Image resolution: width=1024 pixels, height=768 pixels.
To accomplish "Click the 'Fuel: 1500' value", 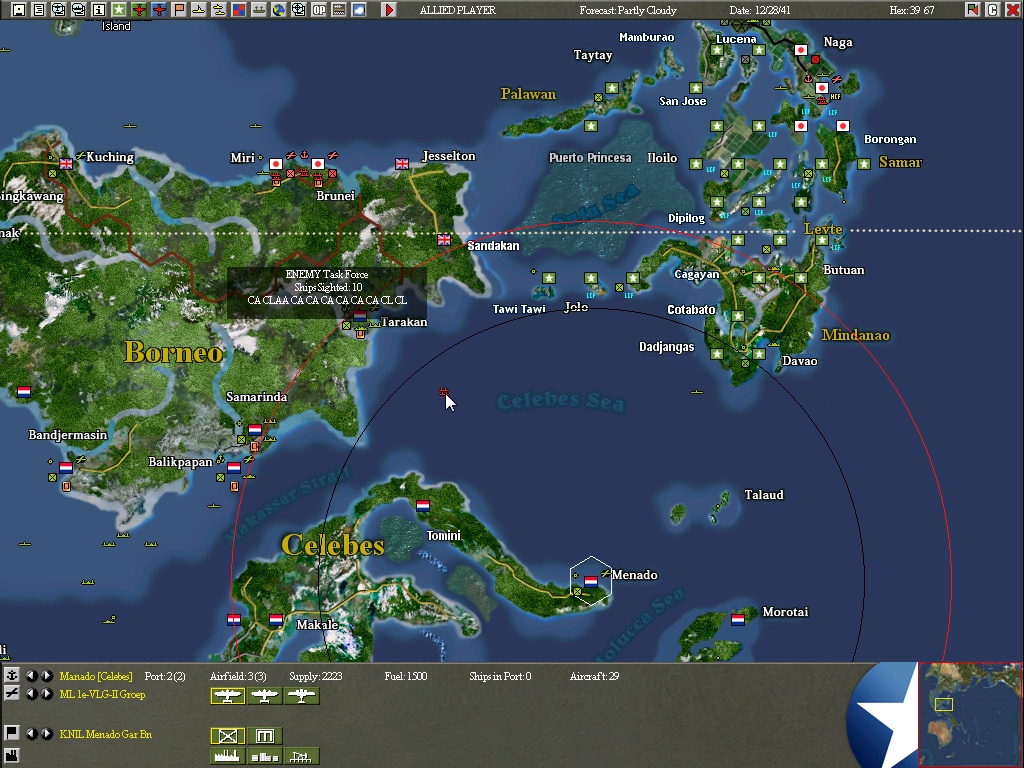I will pos(406,676).
